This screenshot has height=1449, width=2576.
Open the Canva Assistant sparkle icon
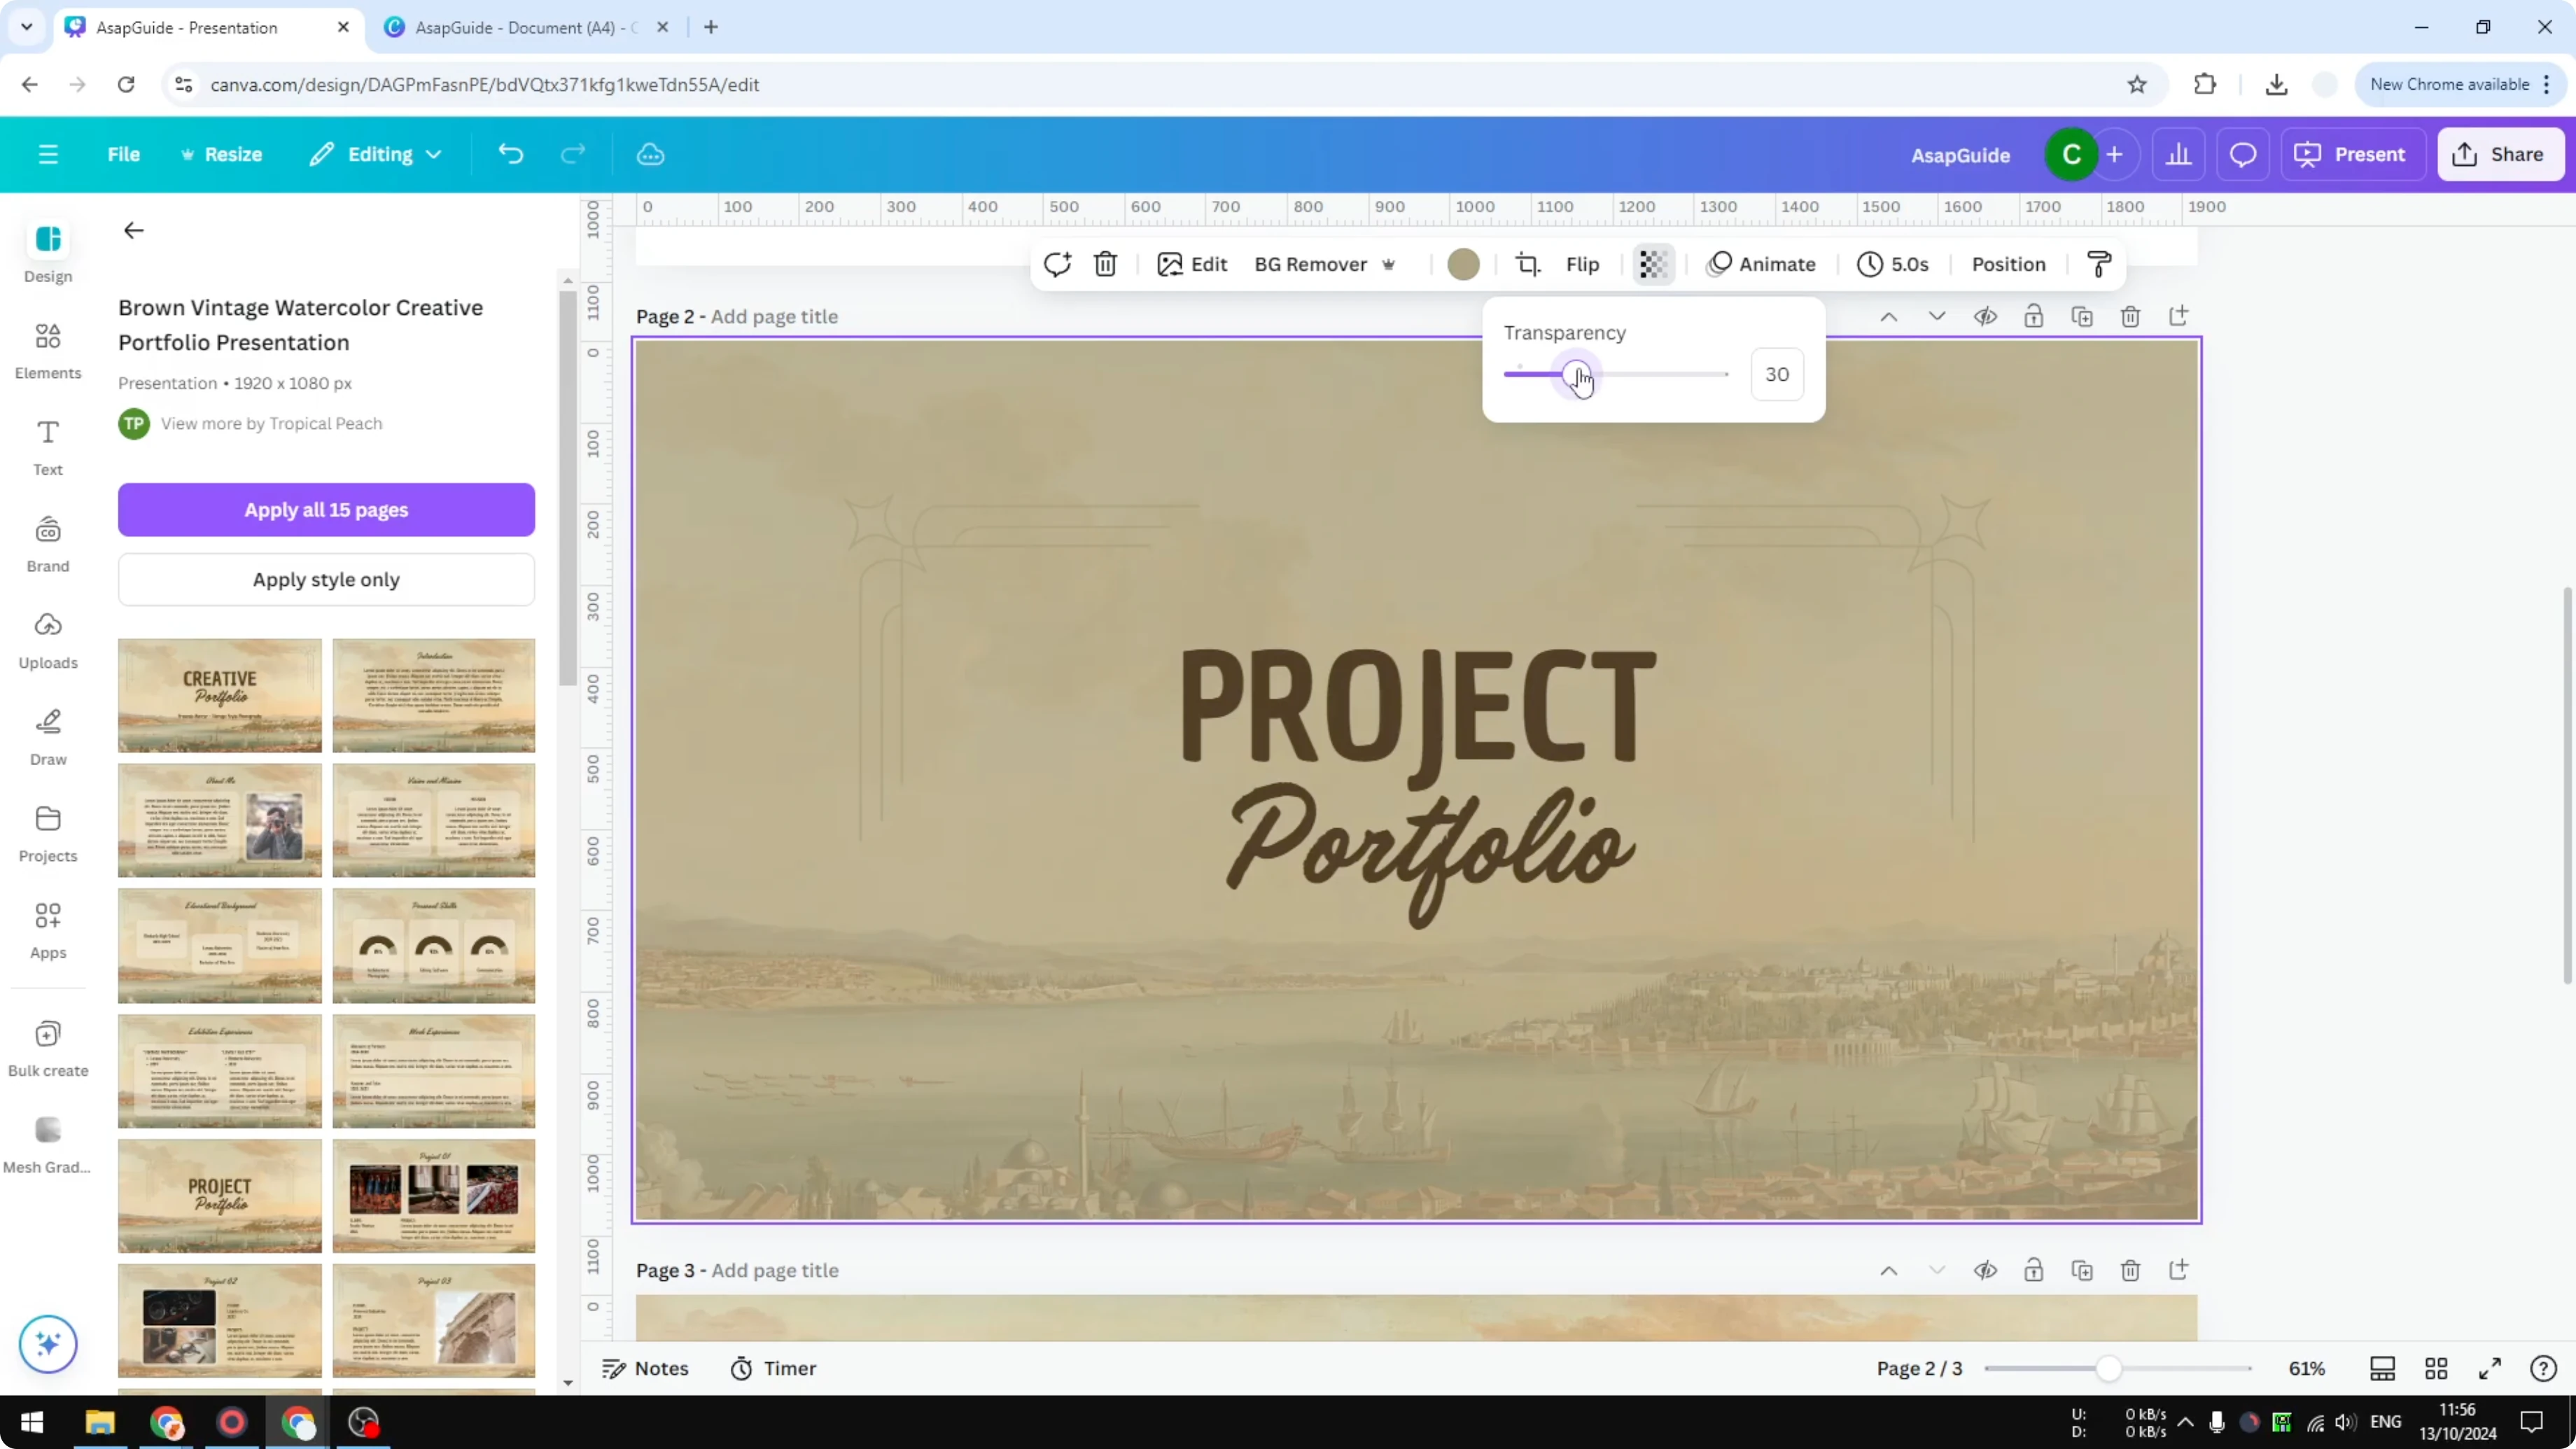point(47,1344)
